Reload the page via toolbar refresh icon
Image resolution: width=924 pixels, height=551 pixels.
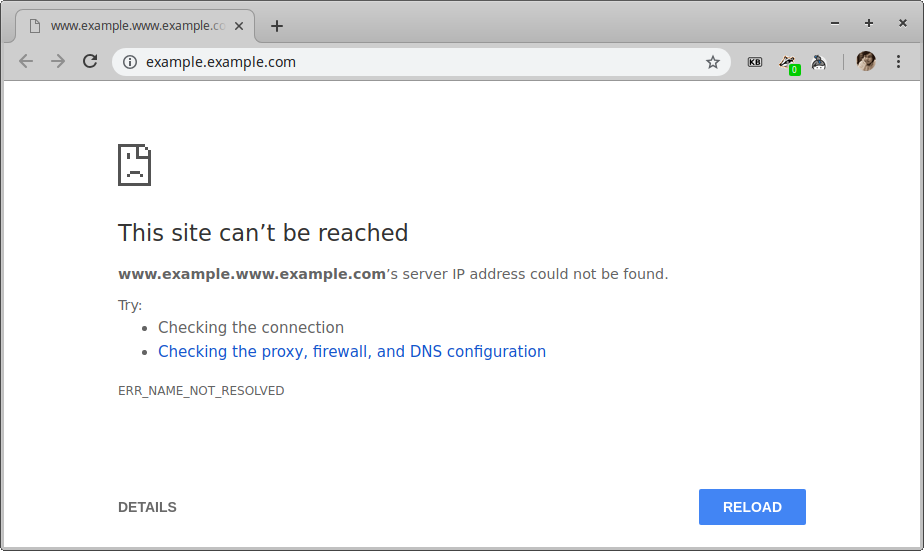click(x=90, y=61)
